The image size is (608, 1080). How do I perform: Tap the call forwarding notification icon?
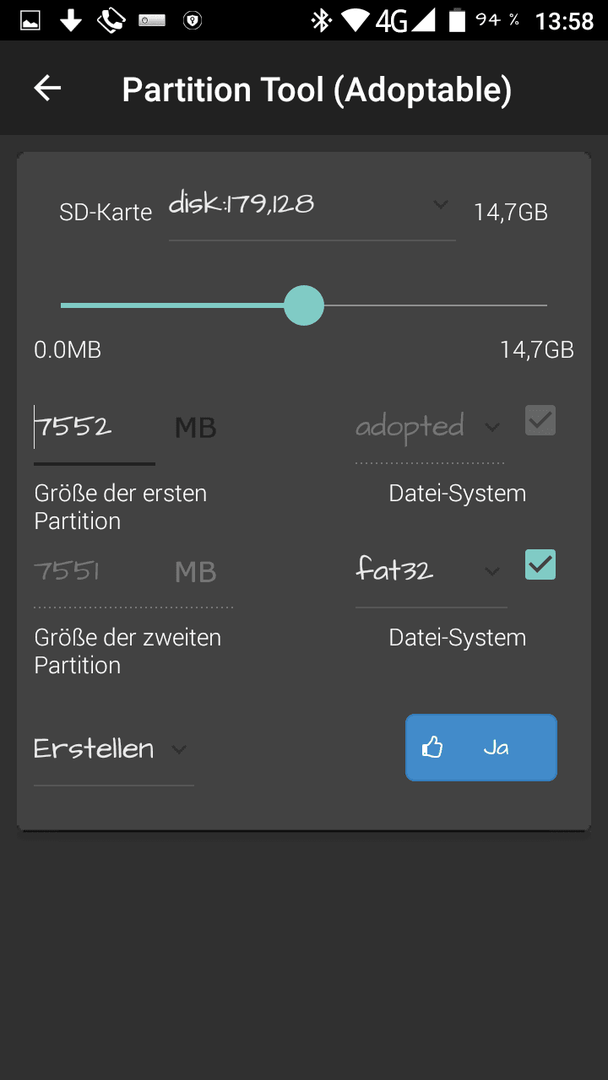110,21
